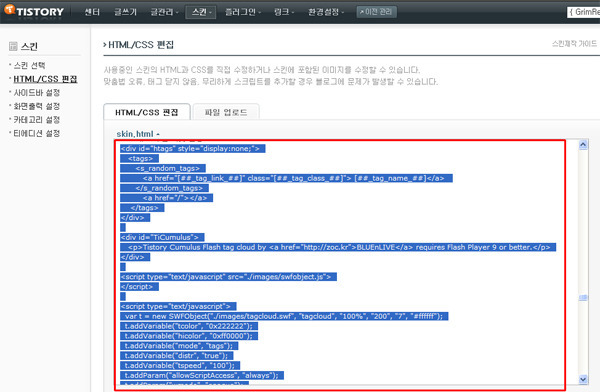Image resolution: width=600 pixels, height=392 pixels.
Task: Click the addParam "allowScriptAccess" line
Action: point(202,376)
